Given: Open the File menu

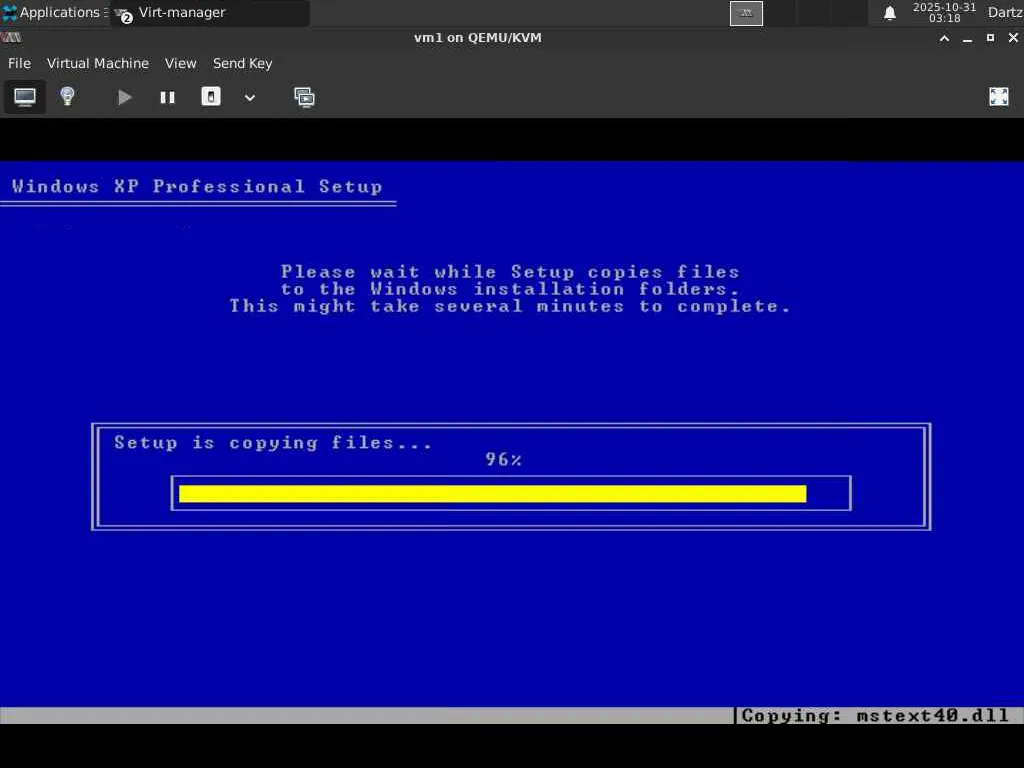Looking at the screenshot, I should point(19,63).
